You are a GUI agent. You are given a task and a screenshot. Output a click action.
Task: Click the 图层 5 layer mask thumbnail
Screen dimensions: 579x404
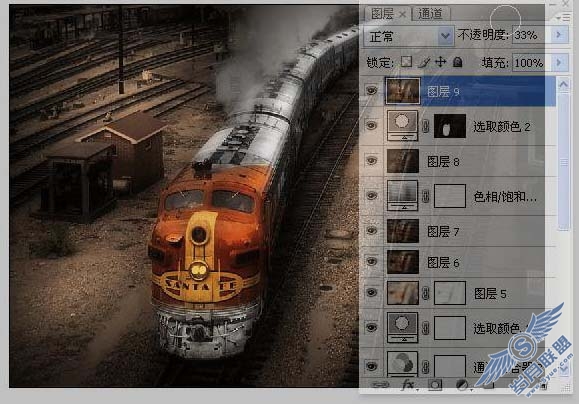coord(450,293)
